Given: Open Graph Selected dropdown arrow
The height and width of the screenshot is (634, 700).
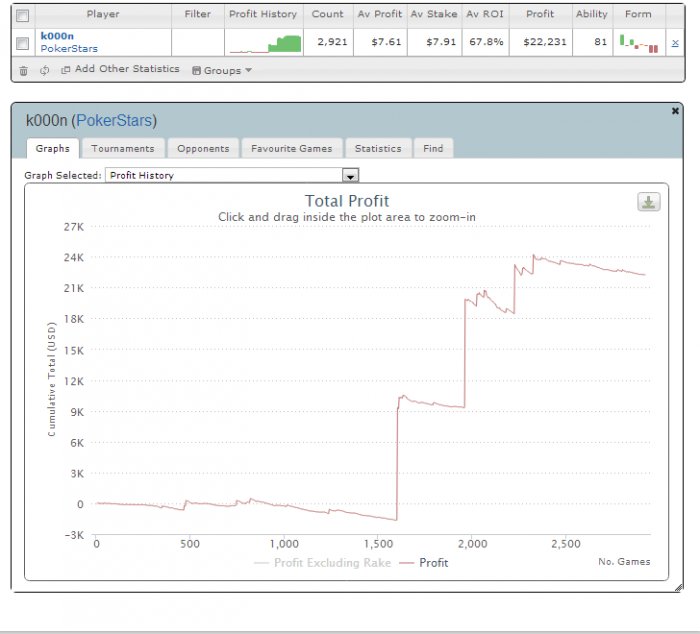Looking at the screenshot, I should 350,175.
